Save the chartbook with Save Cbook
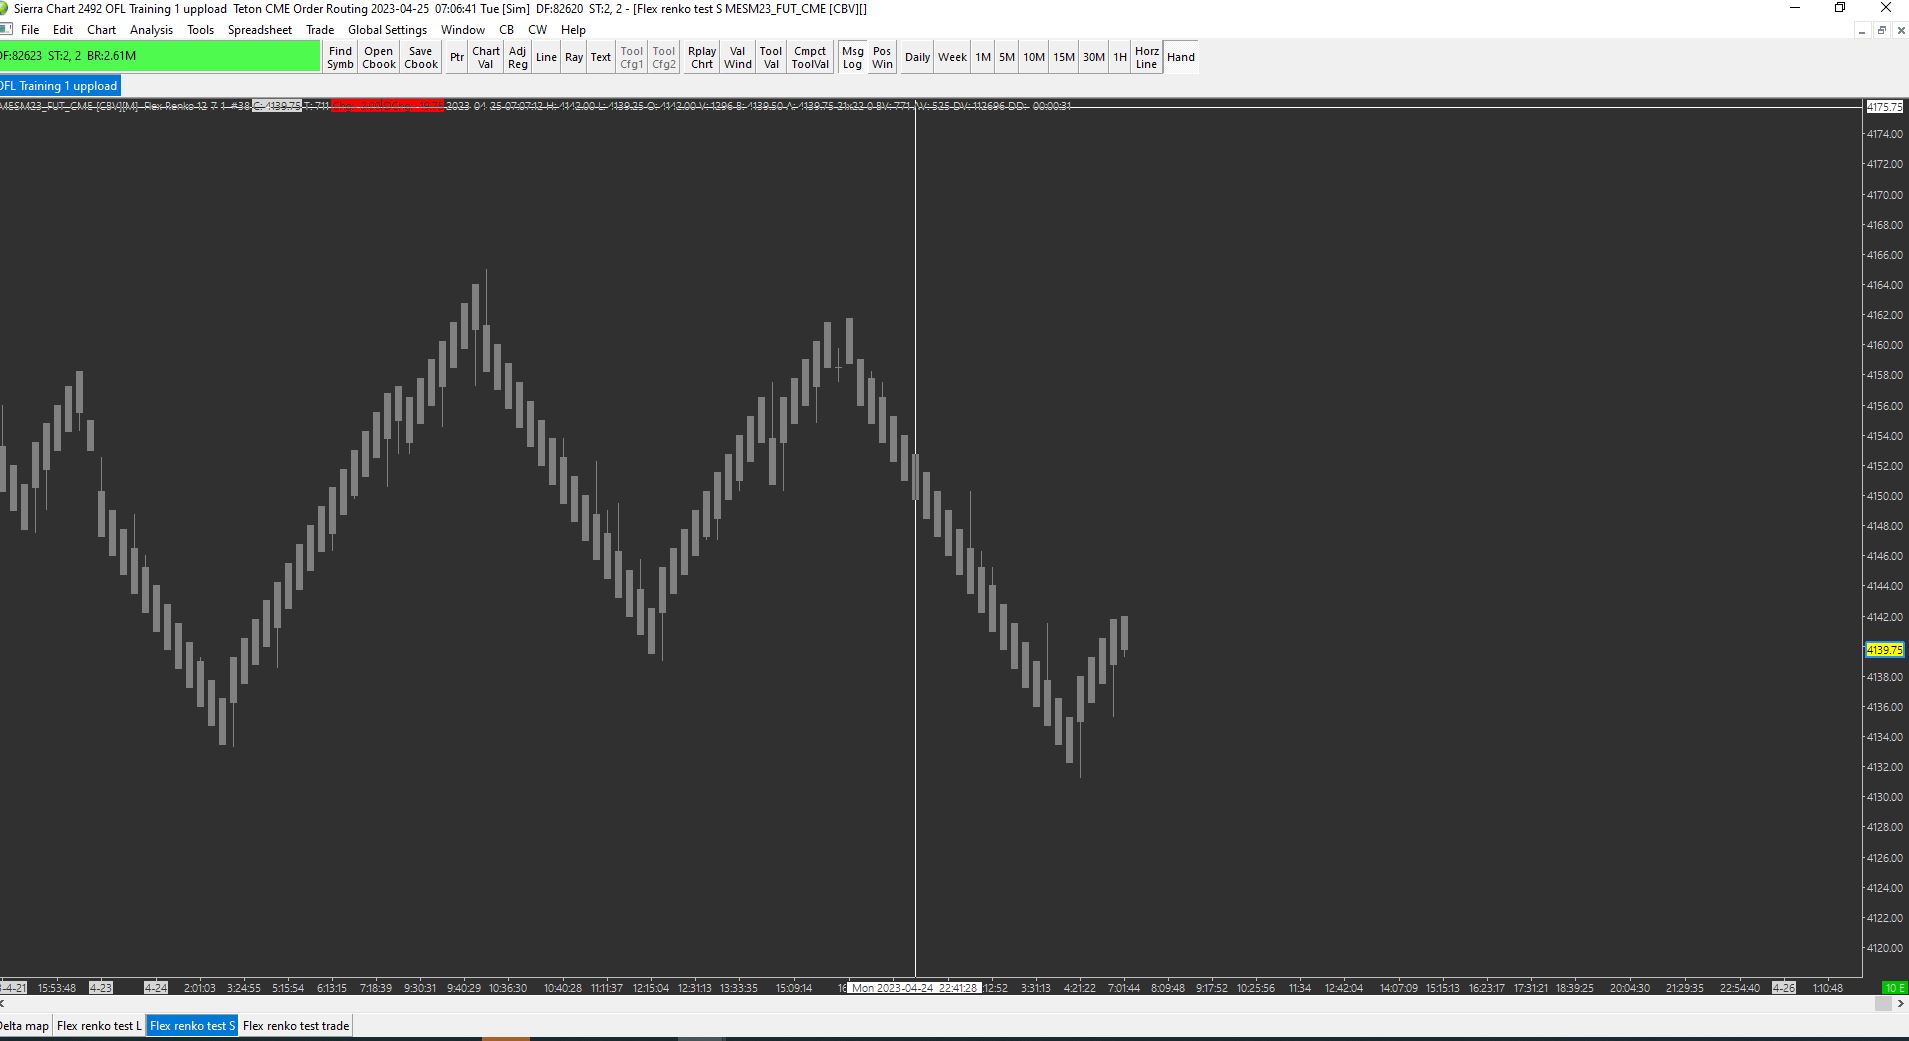This screenshot has height=1041, width=1909. 421,57
